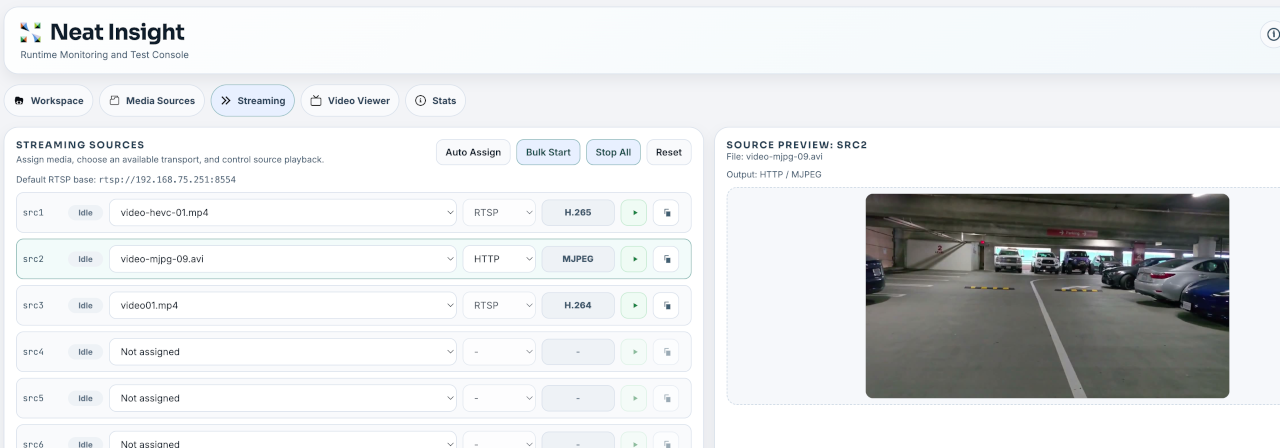Click the Idle status badge for src4
This screenshot has height=448, width=1280.
[86, 352]
